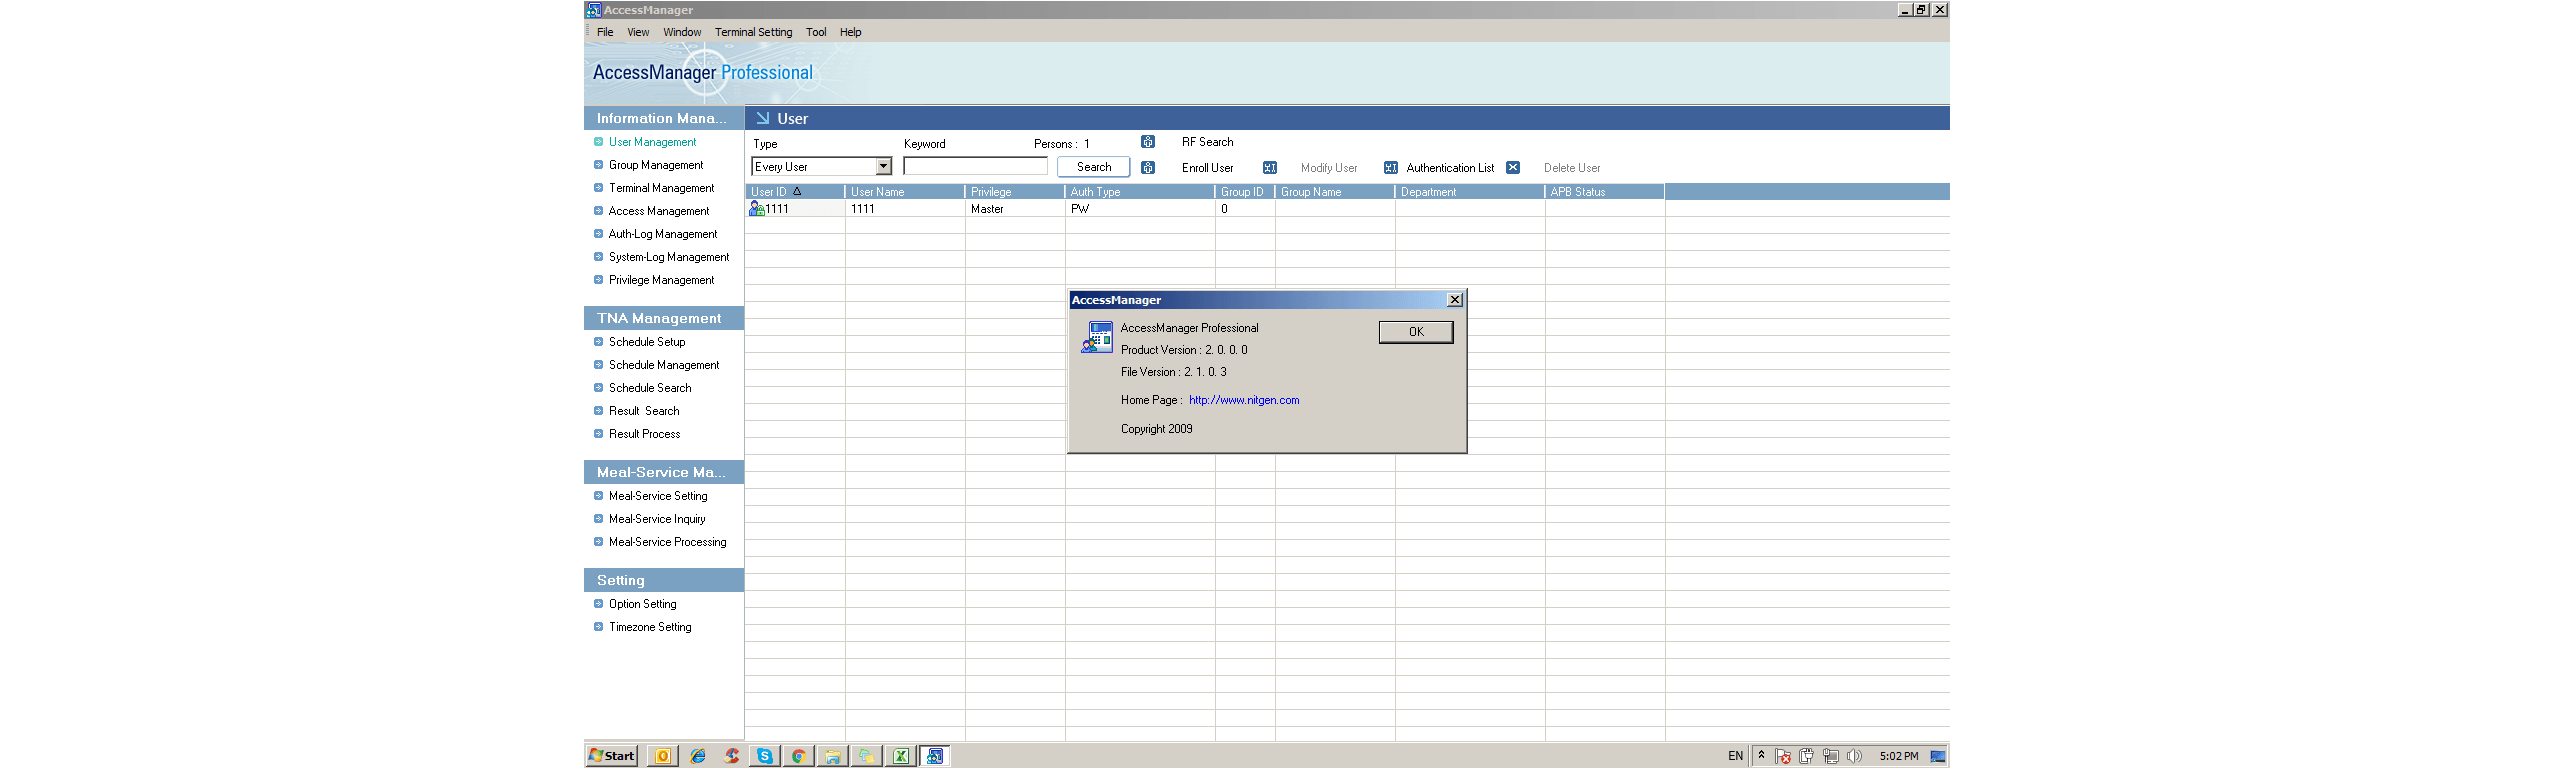Open the Help menu
2550x768 pixels.
pyautogui.click(x=850, y=32)
